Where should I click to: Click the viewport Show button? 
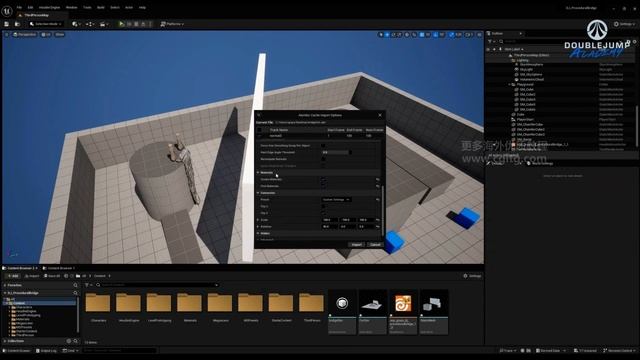(x=60, y=35)
